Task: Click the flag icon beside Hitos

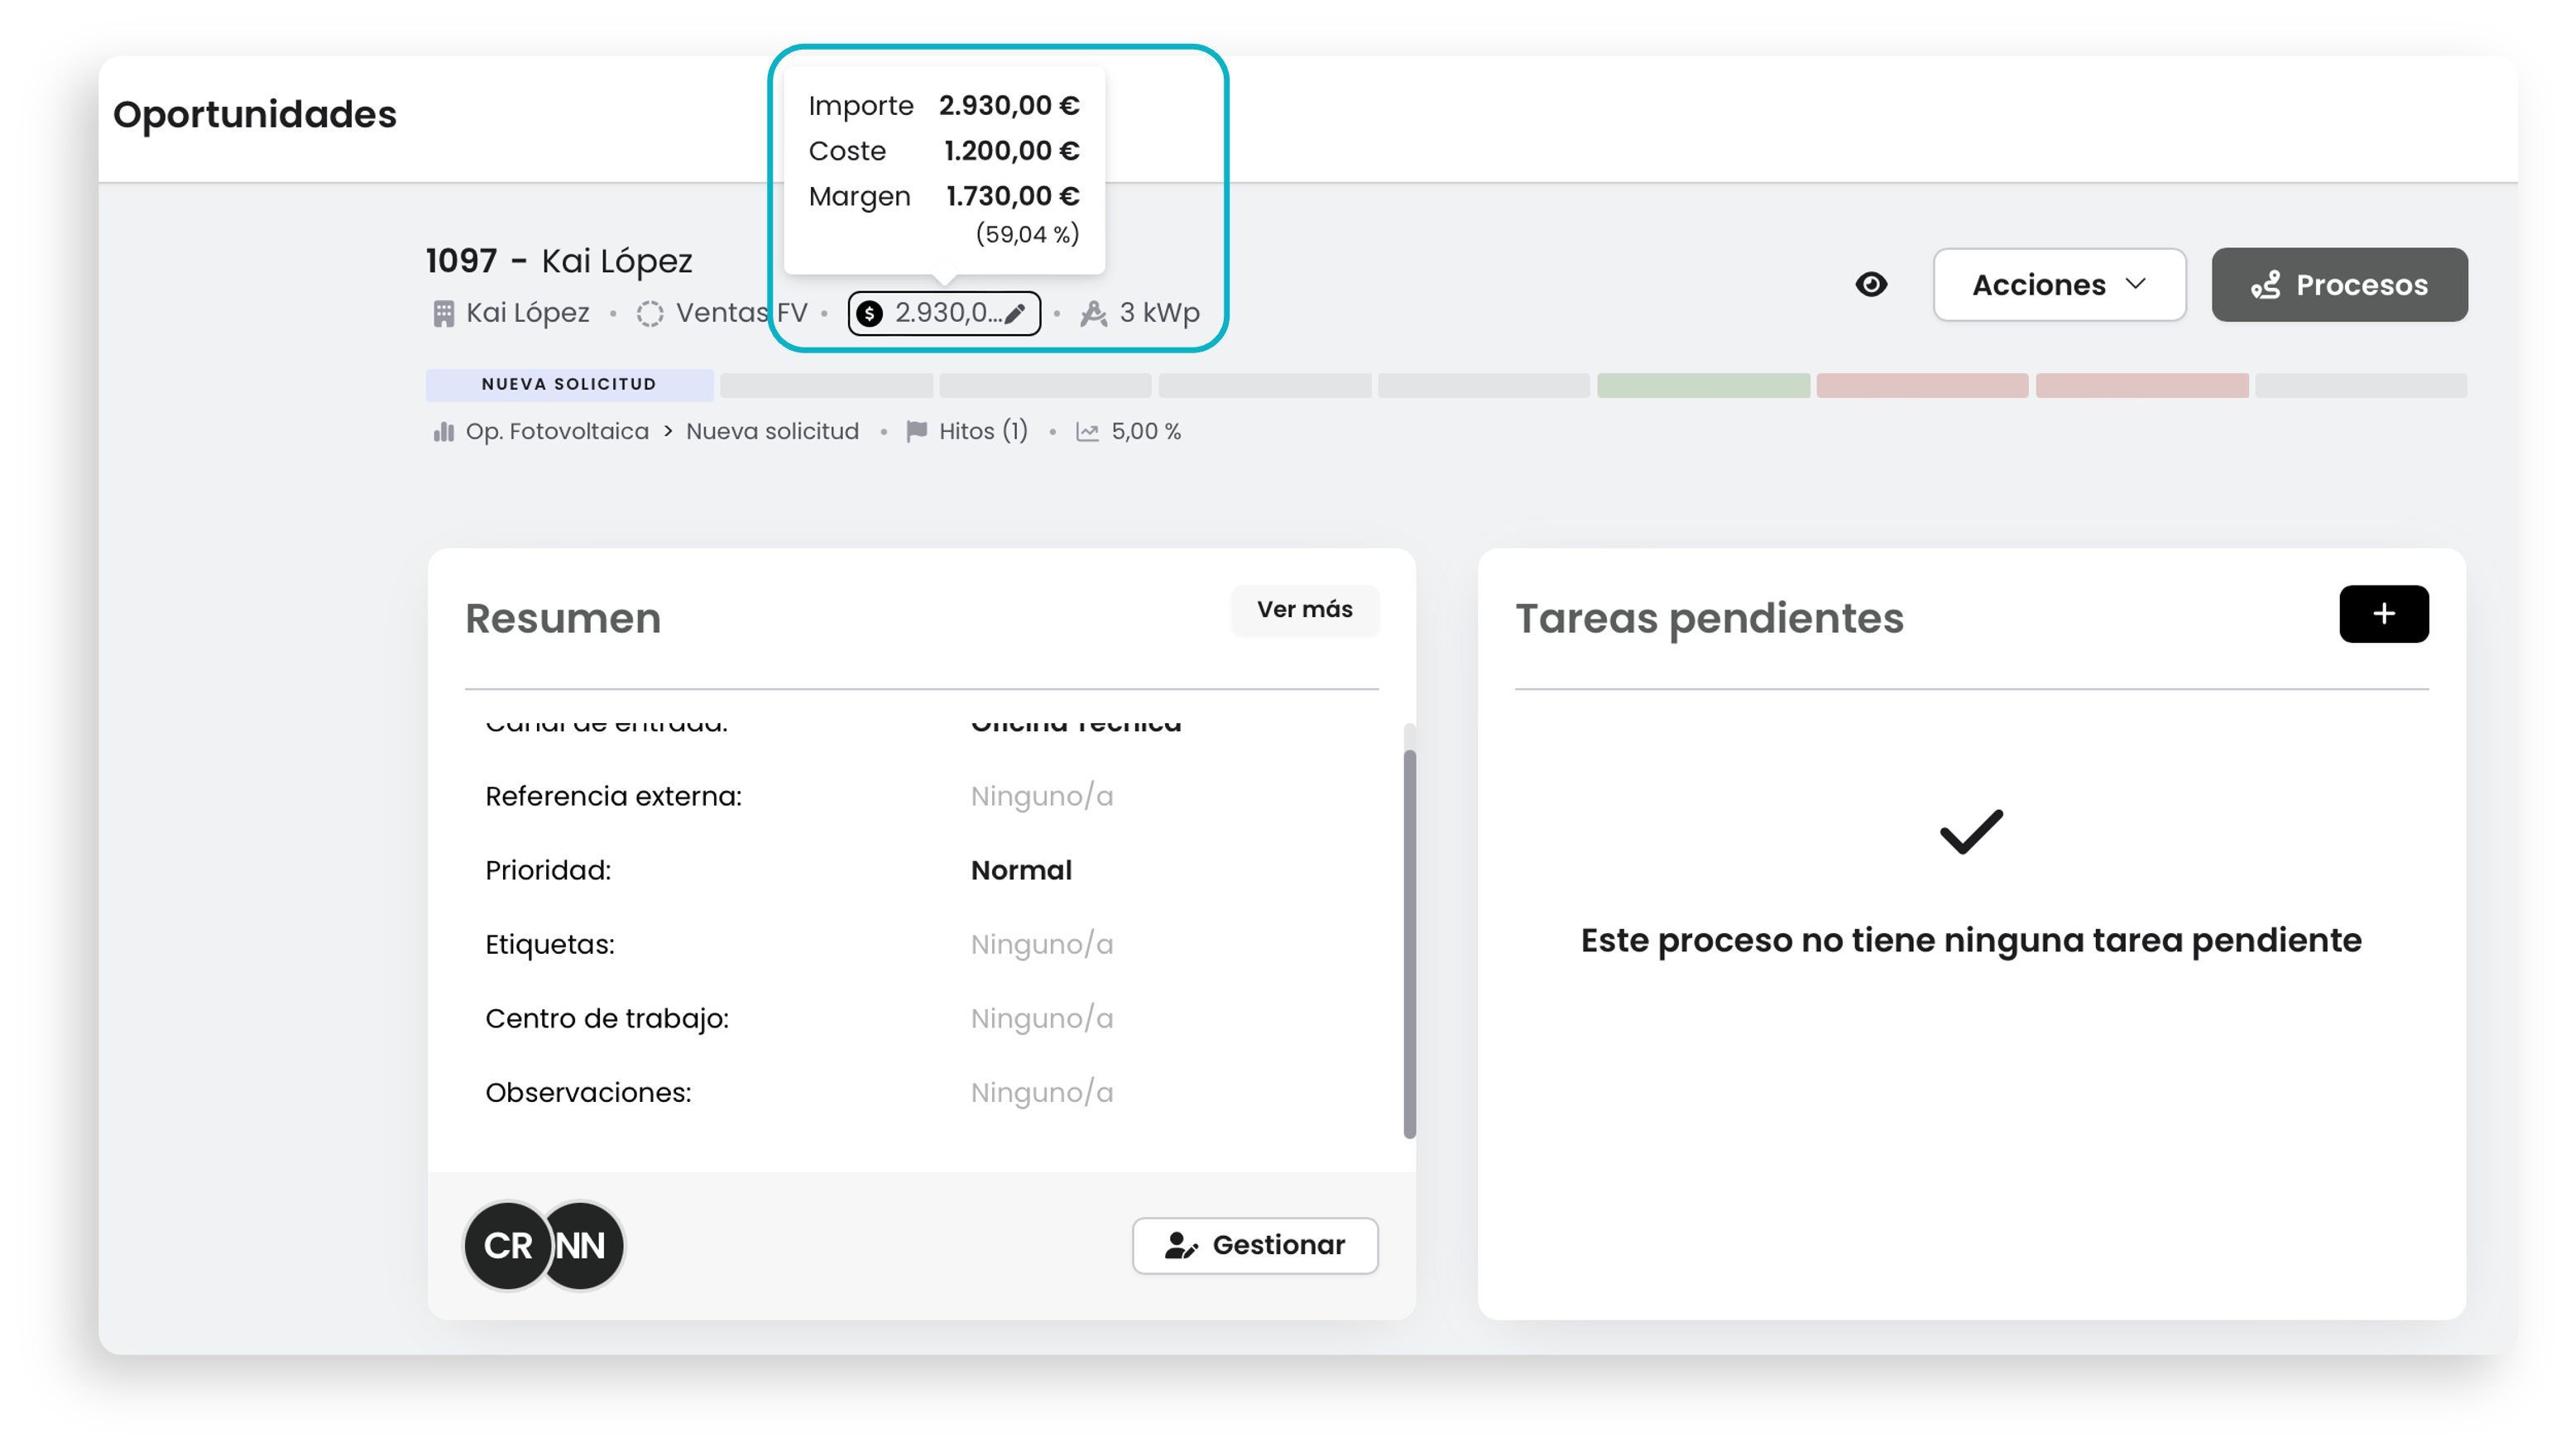Action: click(x=916, y=431)
